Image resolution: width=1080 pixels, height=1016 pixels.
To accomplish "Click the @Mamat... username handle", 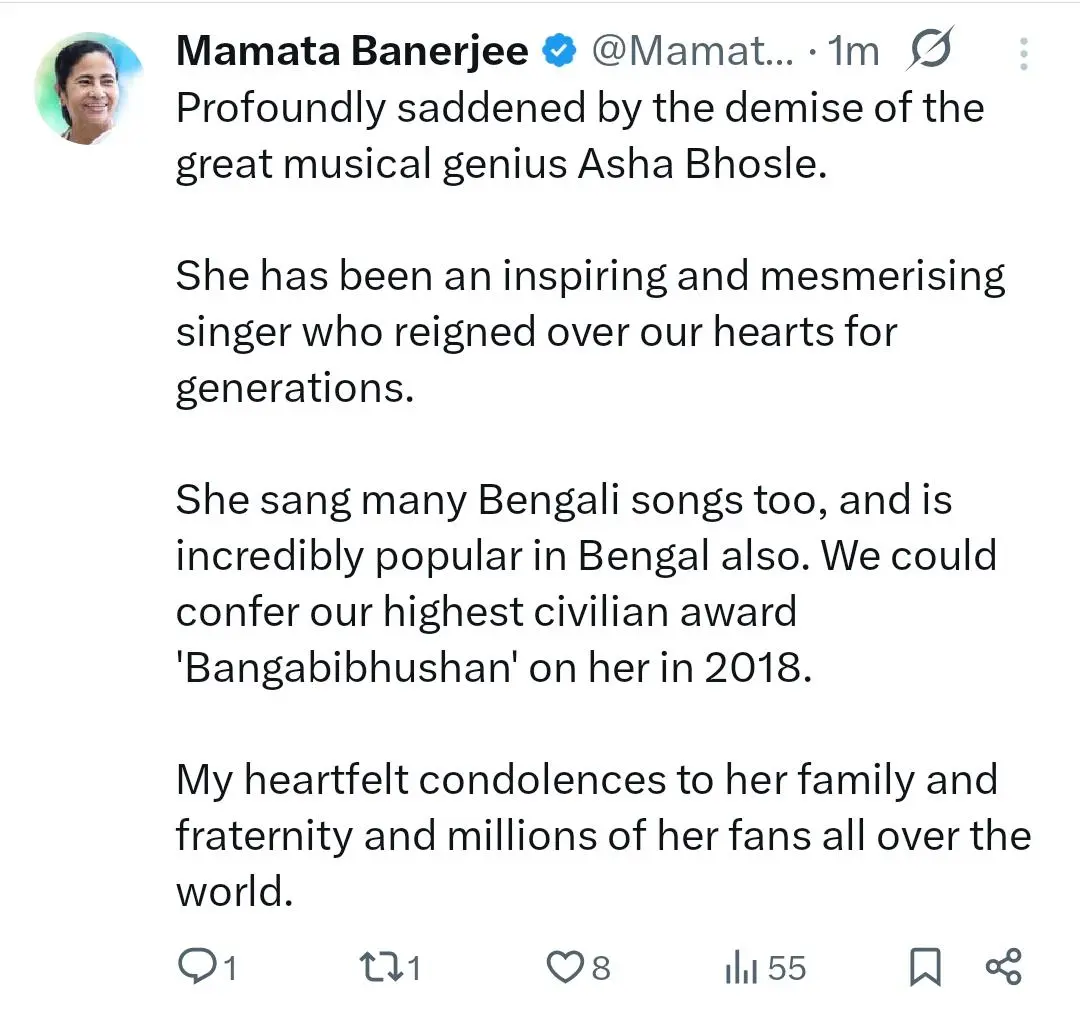I will [692, 51].
